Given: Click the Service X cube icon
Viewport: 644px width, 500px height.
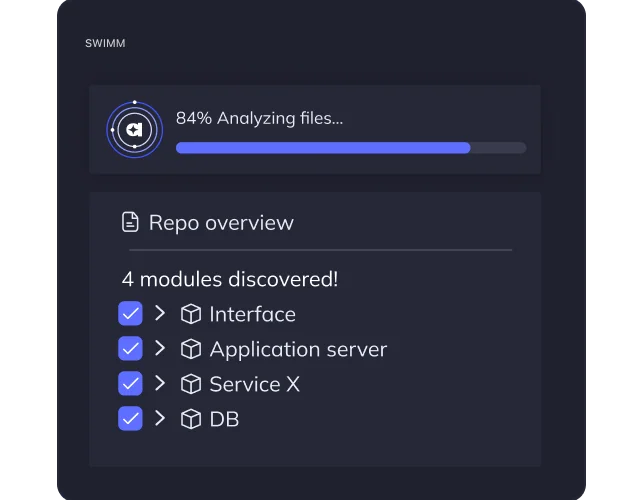Looking at the screenshot, I should (190, 384).
